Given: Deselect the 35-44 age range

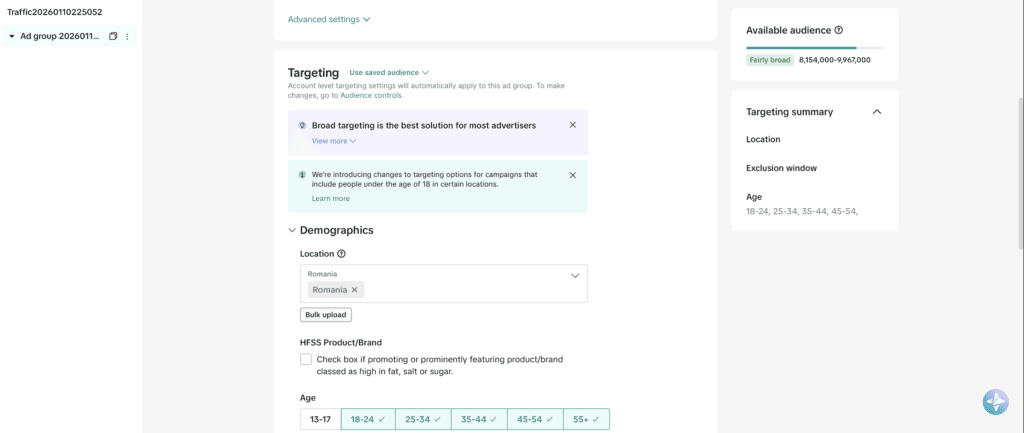Looking at the screenshot, I should pyautogui.click(x=479, y=419).
